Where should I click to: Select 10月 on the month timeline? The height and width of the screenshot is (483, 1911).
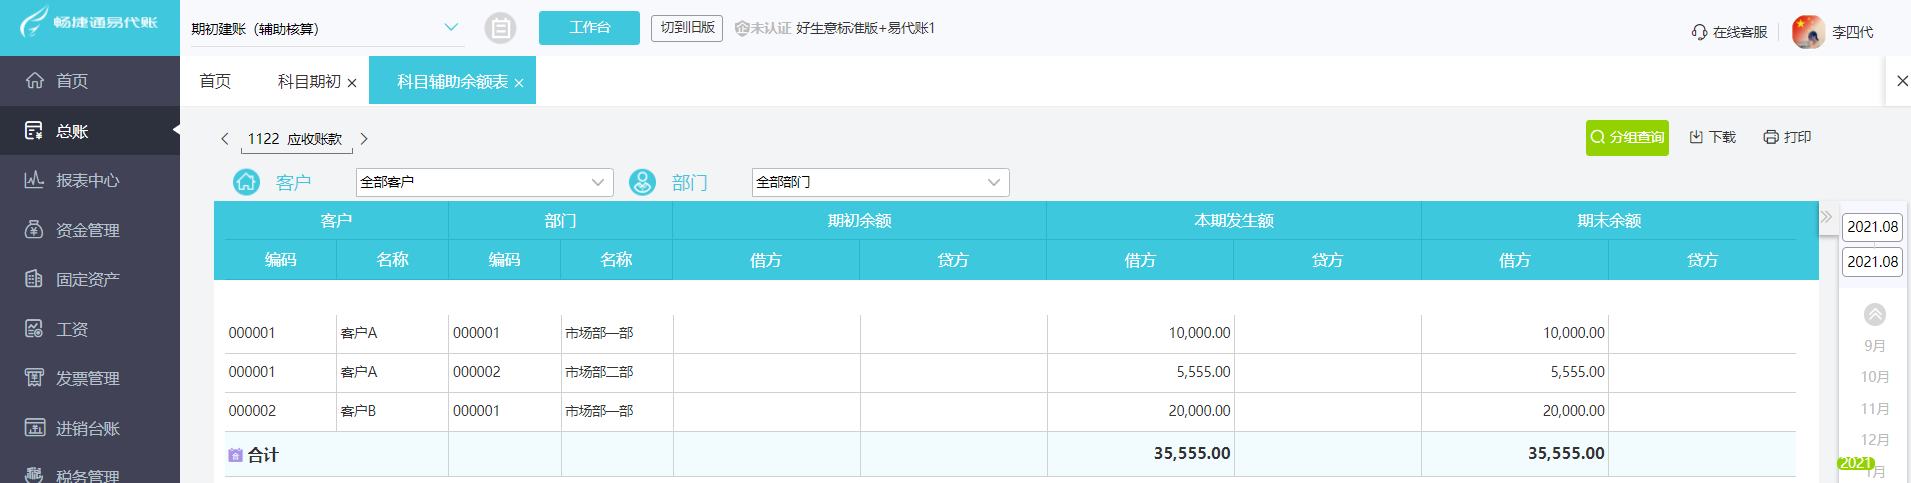click(x=1875, y=377)
